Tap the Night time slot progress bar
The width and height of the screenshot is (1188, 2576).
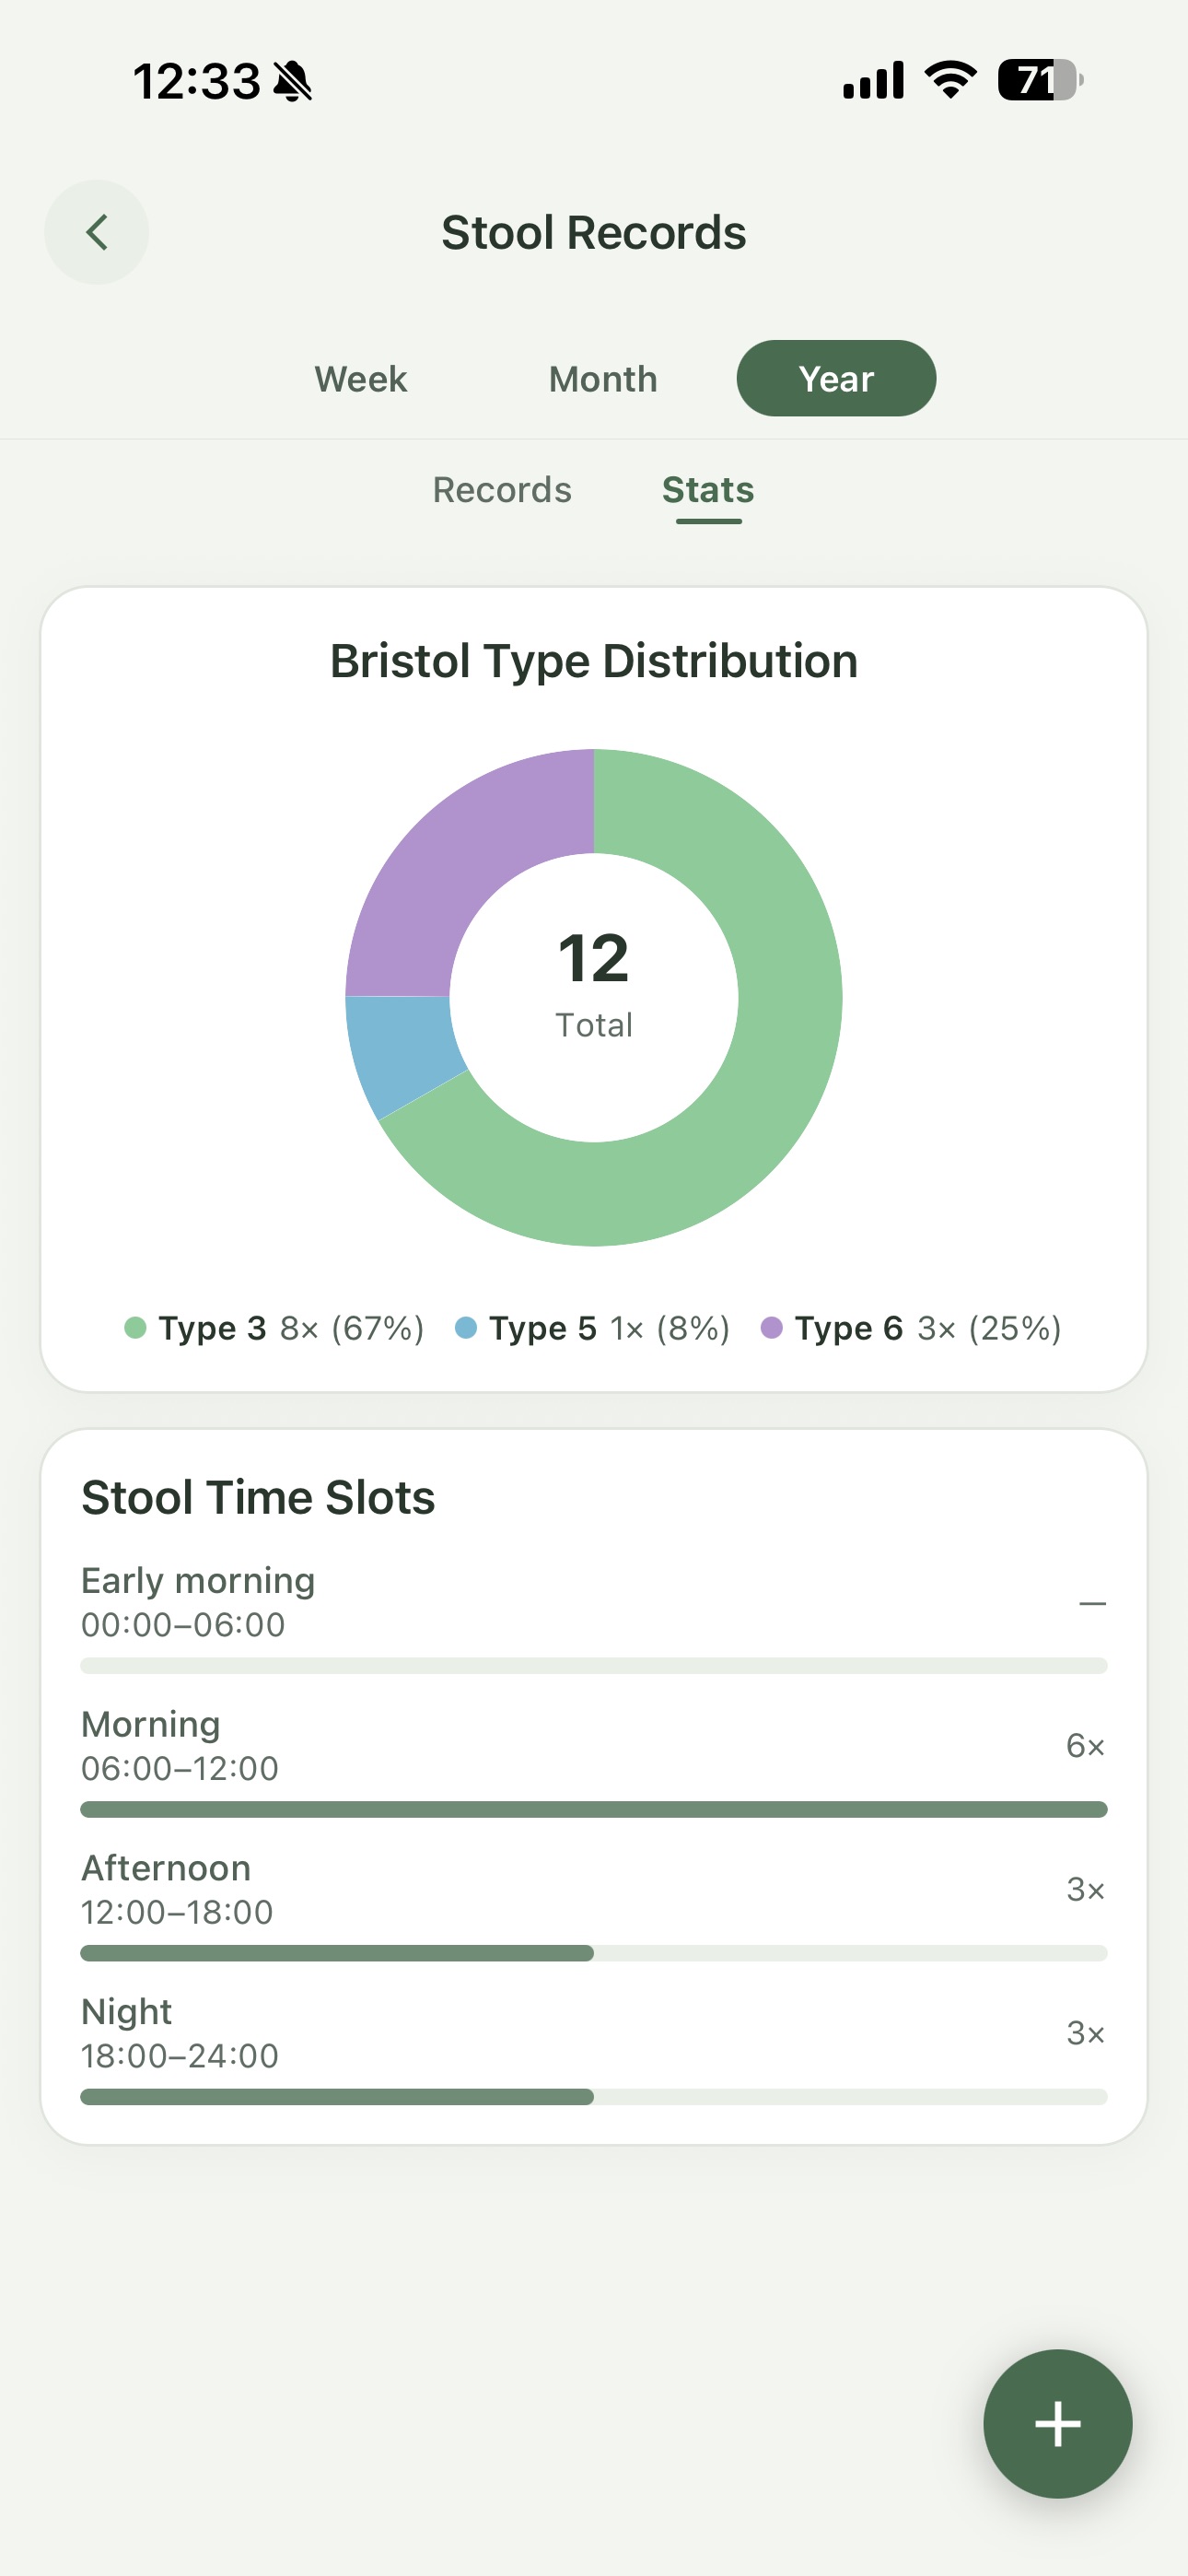[594, 2097]
